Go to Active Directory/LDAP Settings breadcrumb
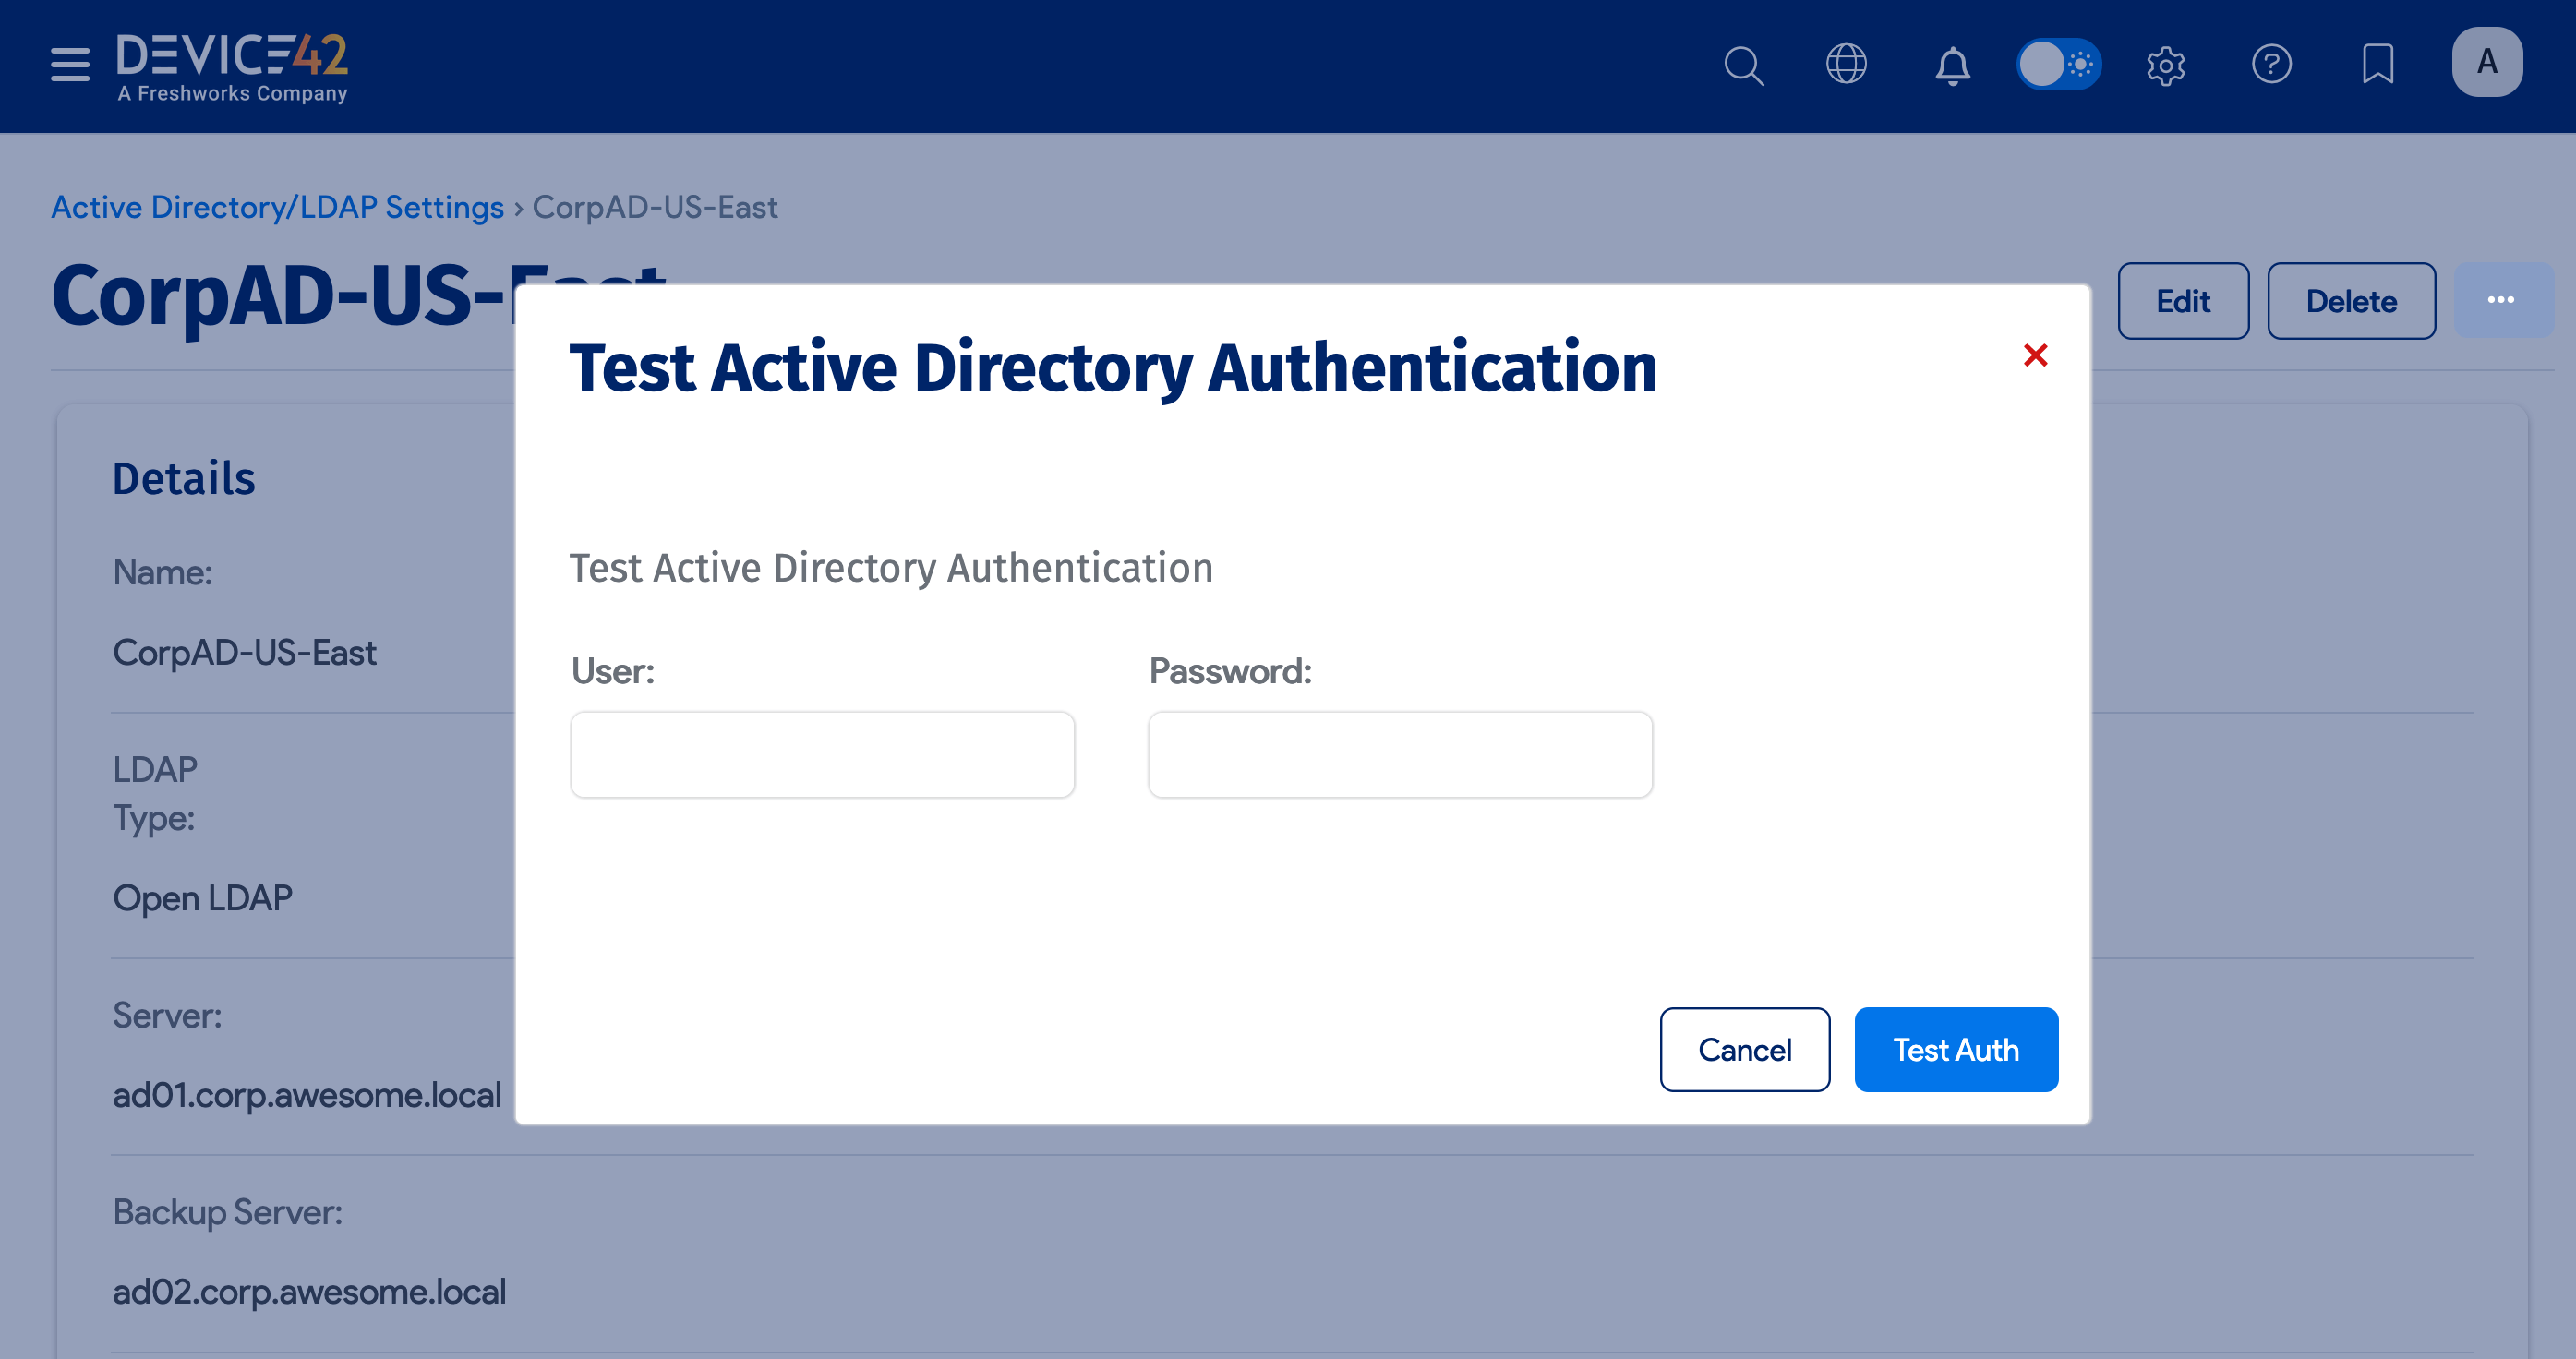Viewport: 2576px width, 1359px height. (x=277, y=207)
